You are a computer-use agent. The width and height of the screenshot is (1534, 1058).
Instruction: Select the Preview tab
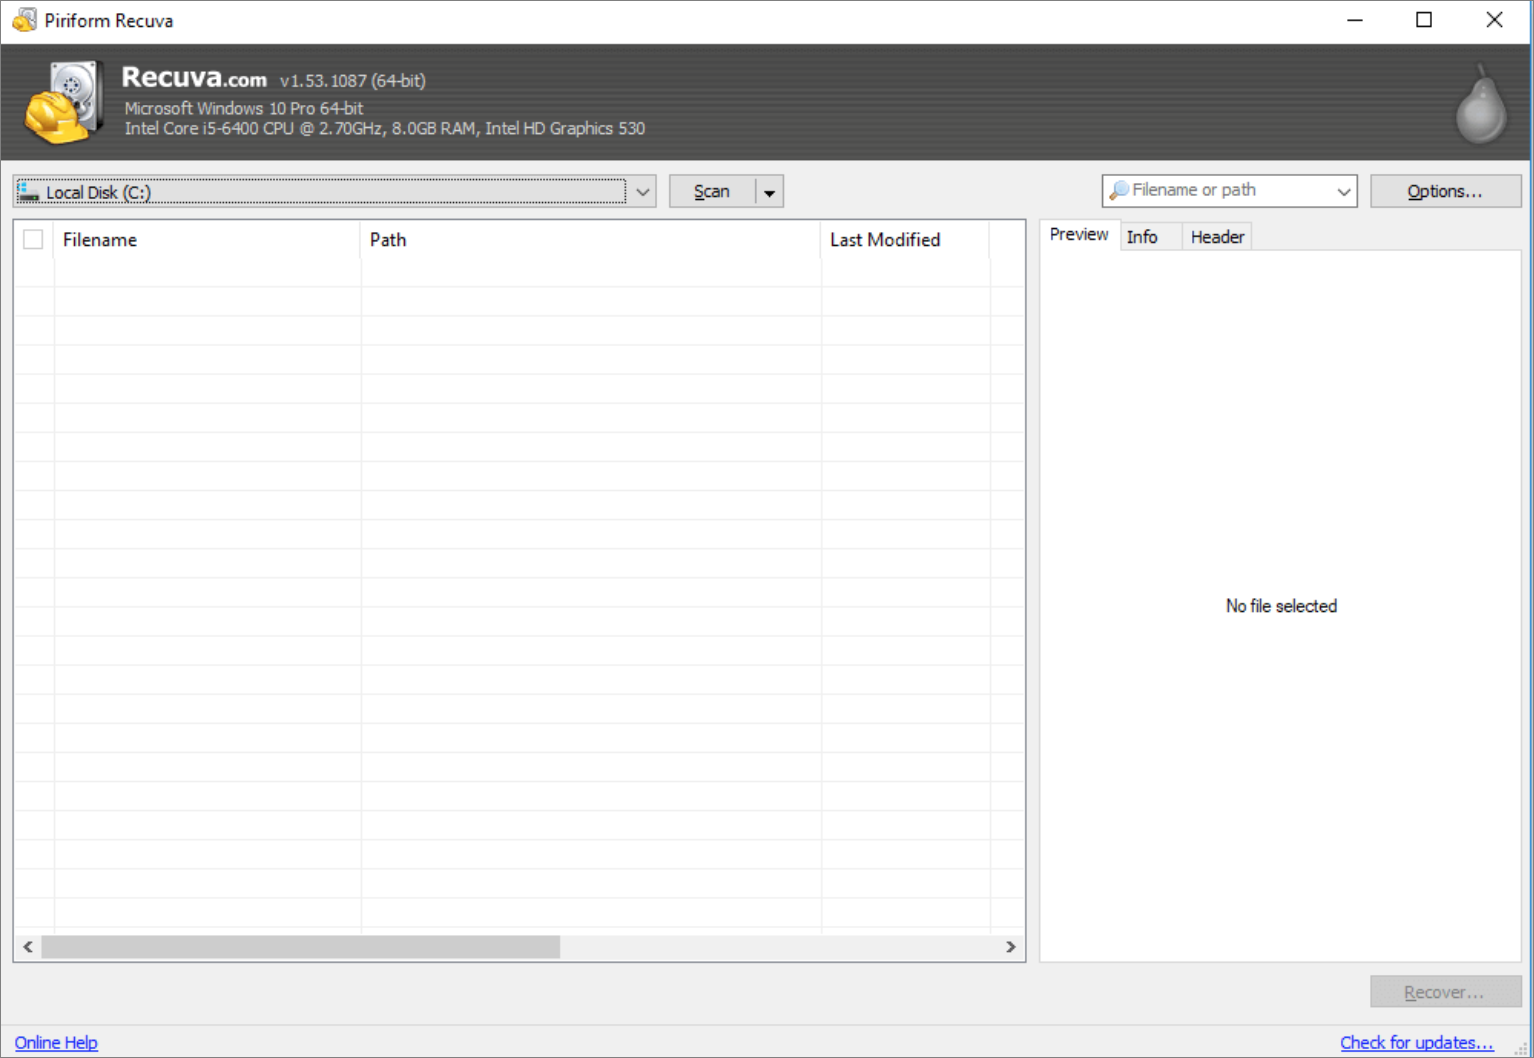tap(1079, 234)
